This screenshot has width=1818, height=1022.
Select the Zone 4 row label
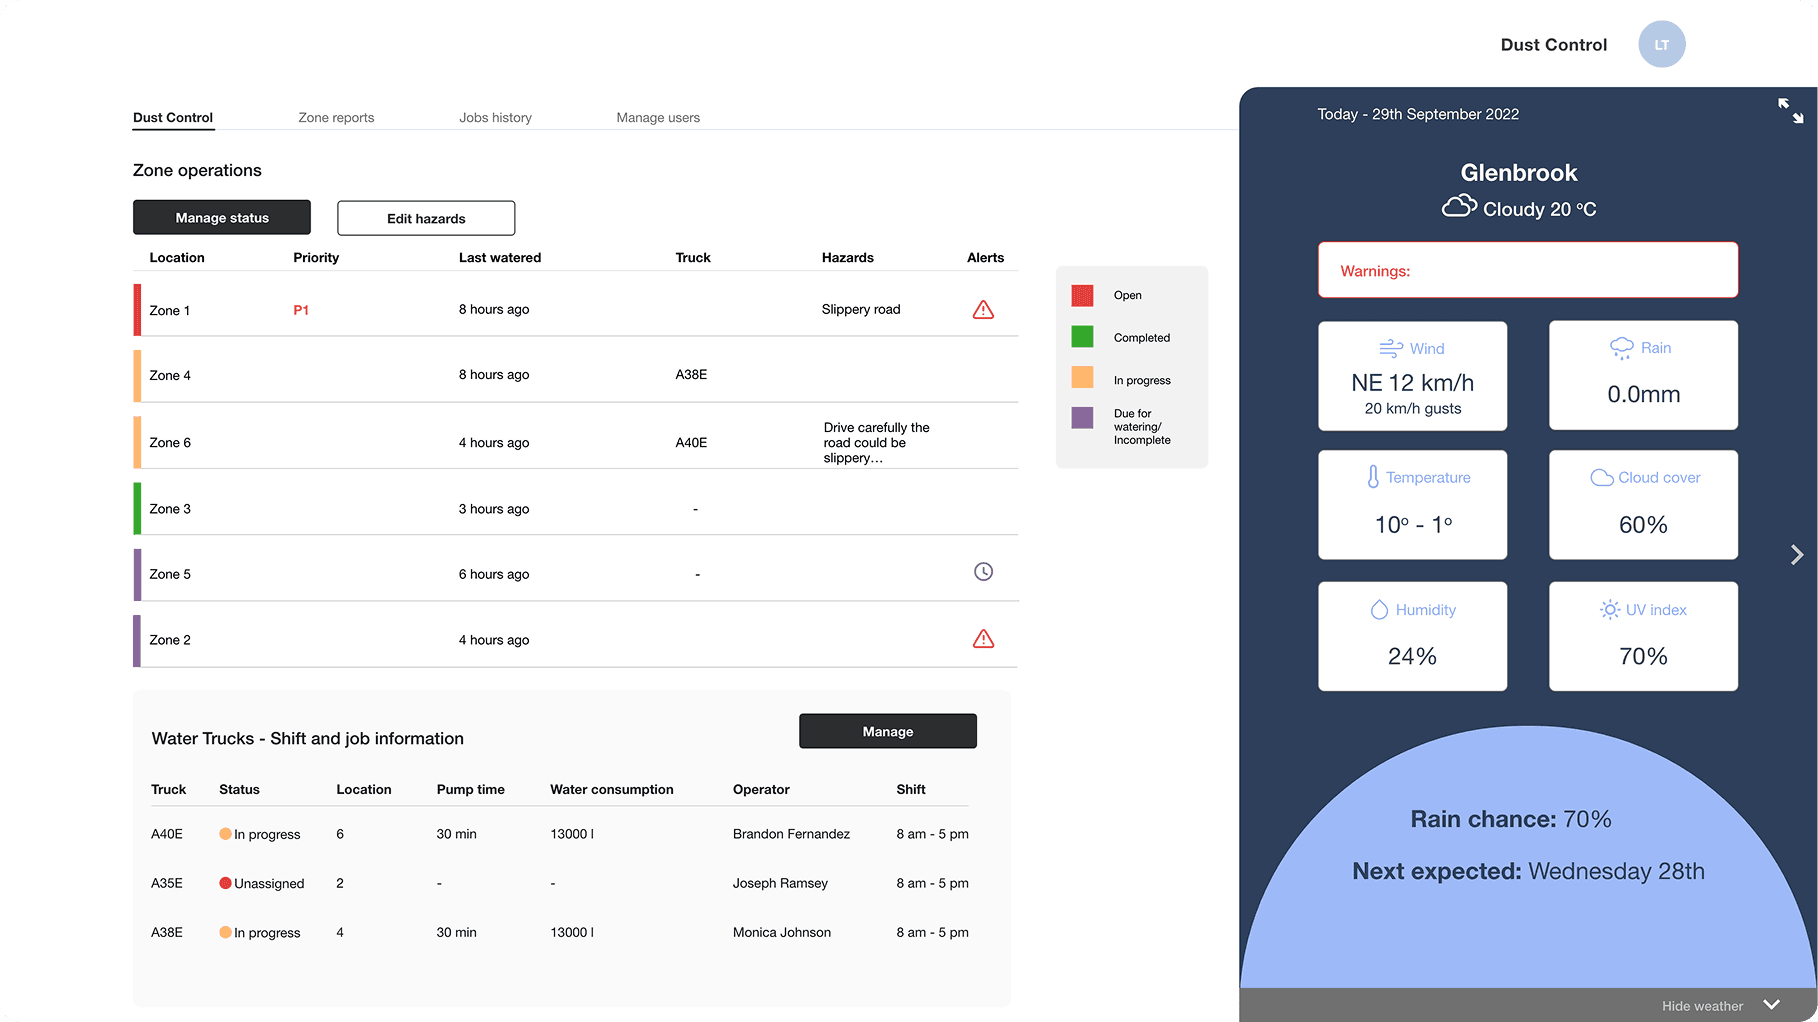[170, 376]
